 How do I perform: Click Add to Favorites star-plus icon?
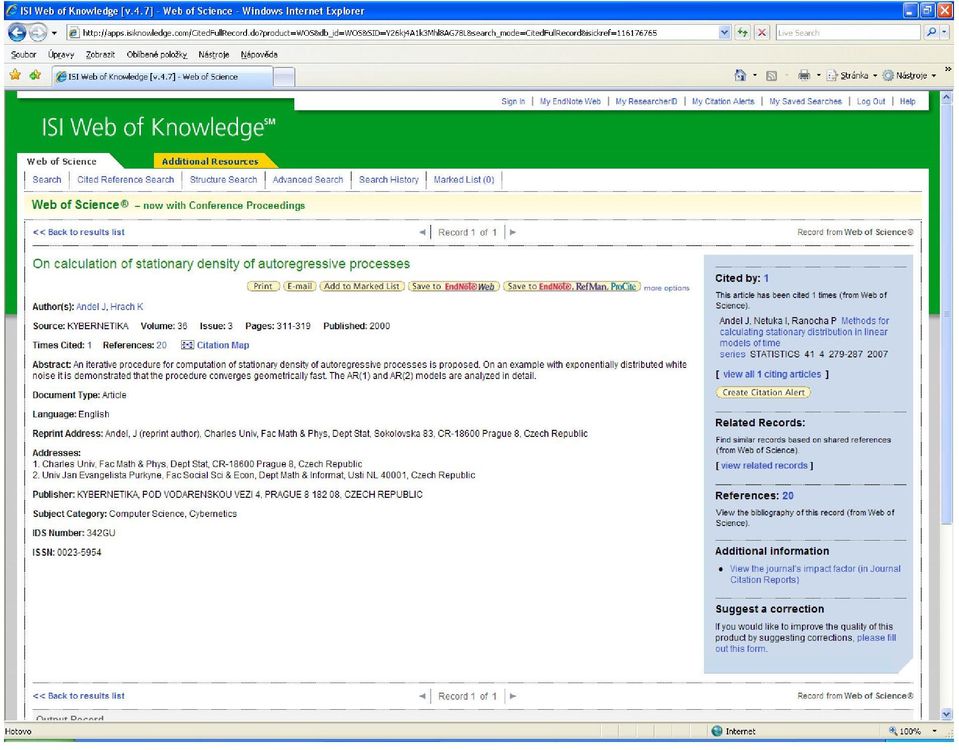click(35, 75)
